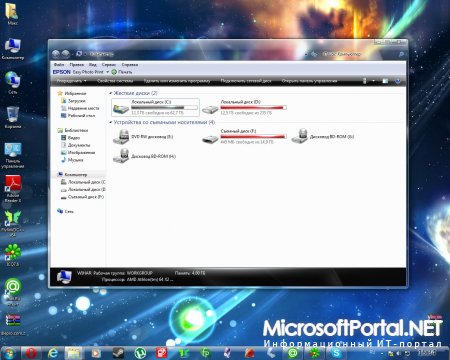The width and height of the screenshot is (450, 360).
Task: Open Explorer help icon
Action: [x=397, y=81]
